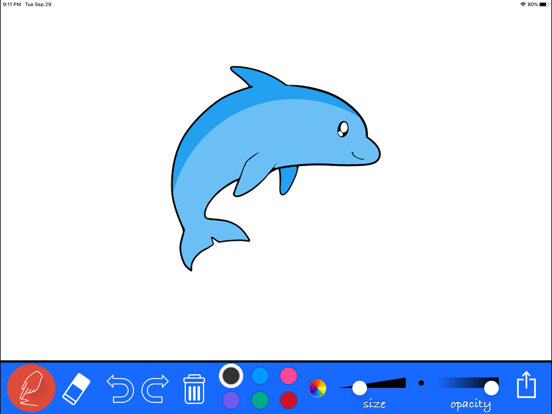Open the rainbow color wheel picker

point(318,388)
